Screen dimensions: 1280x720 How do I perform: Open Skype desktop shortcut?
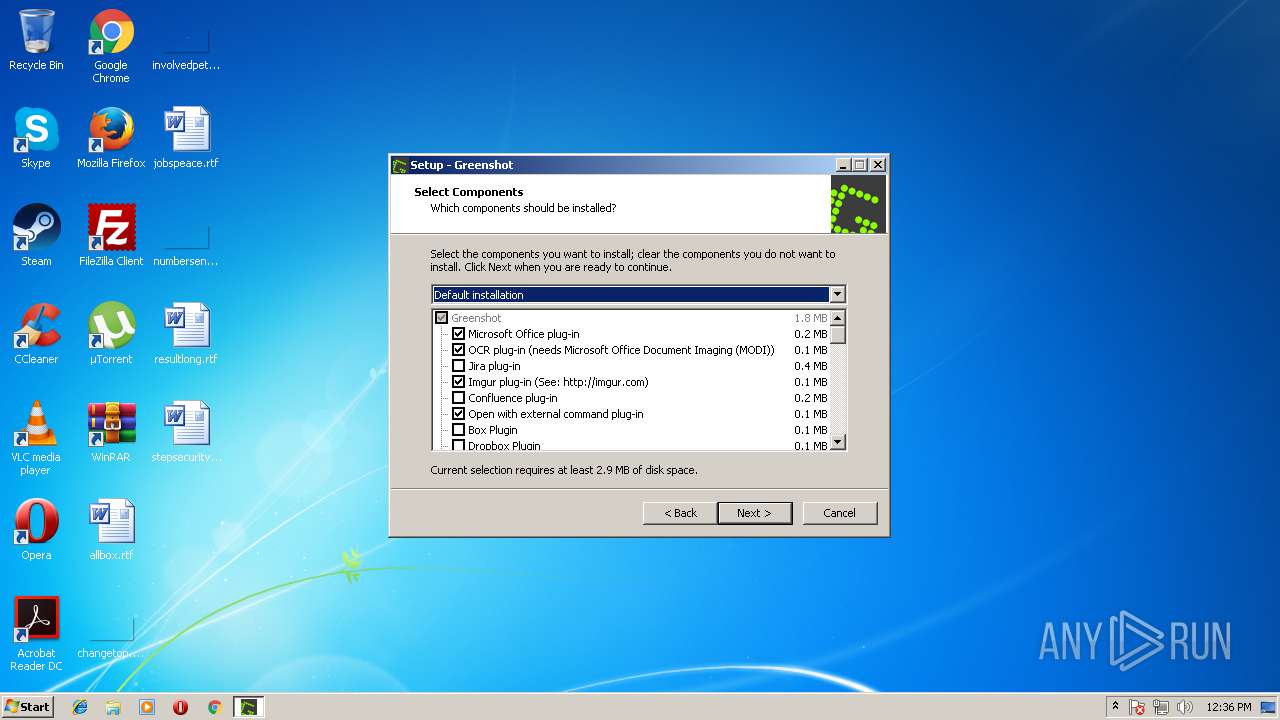pyautogui.click(x=36, y=139)
